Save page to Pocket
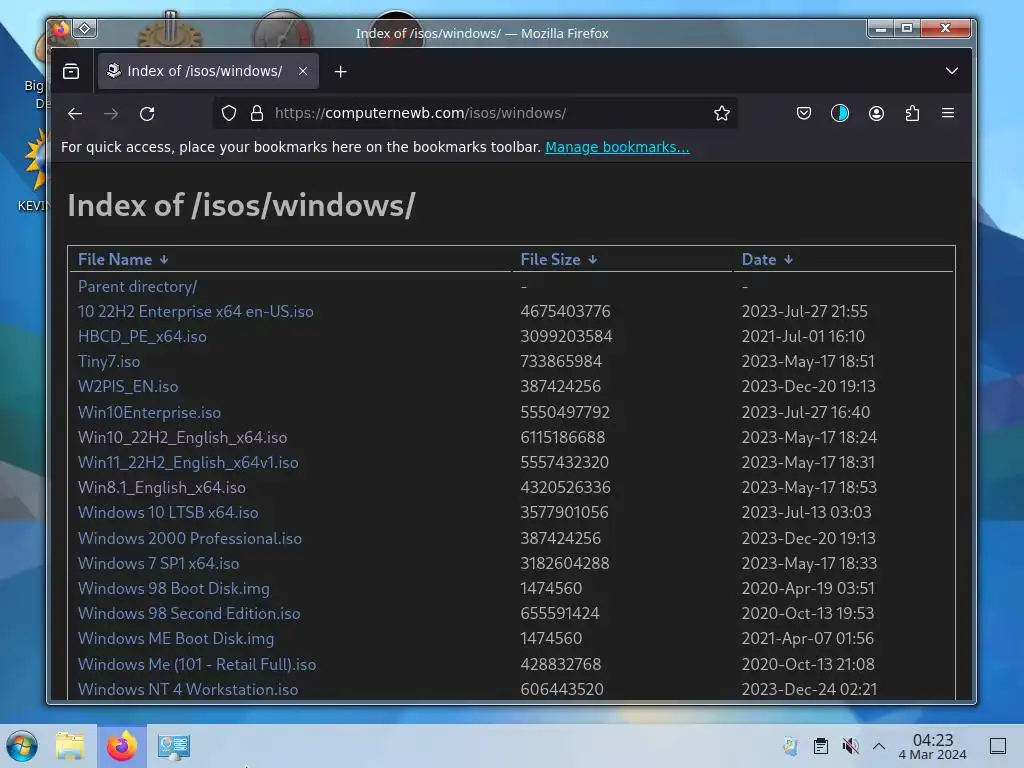Screen dimensions: 1024x768 [804, 114]
